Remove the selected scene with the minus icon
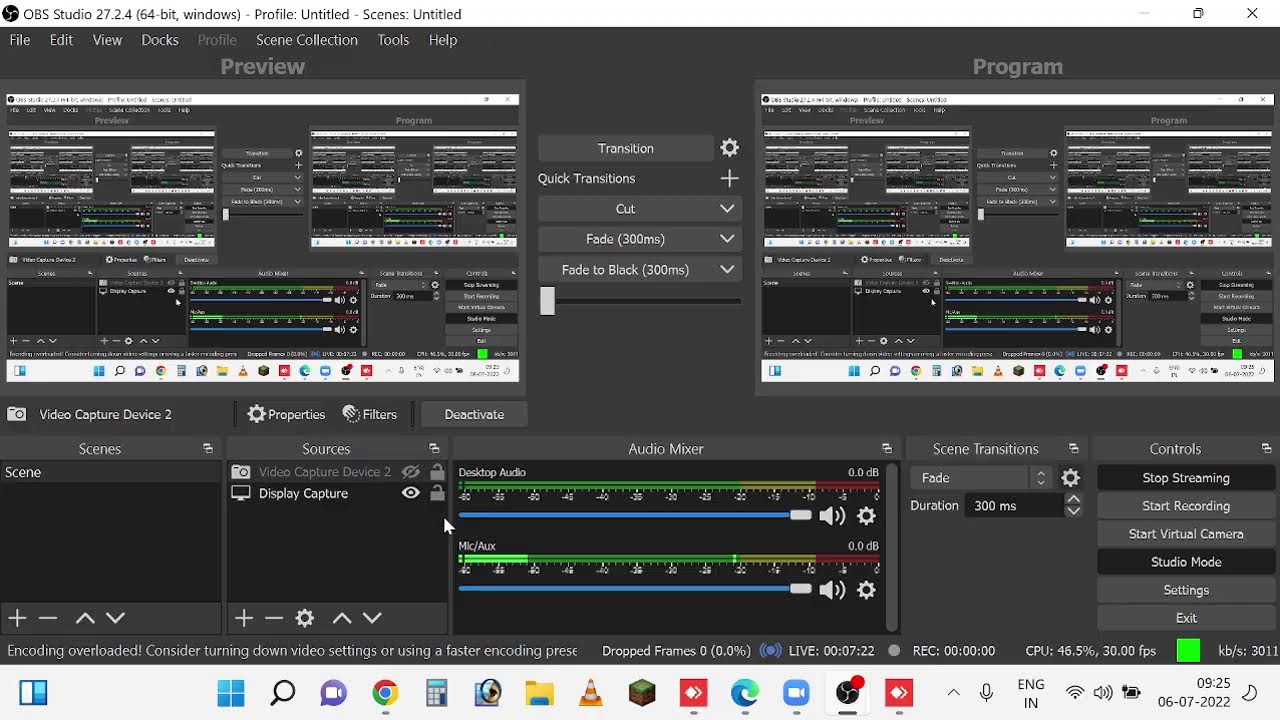 point(48,618)
